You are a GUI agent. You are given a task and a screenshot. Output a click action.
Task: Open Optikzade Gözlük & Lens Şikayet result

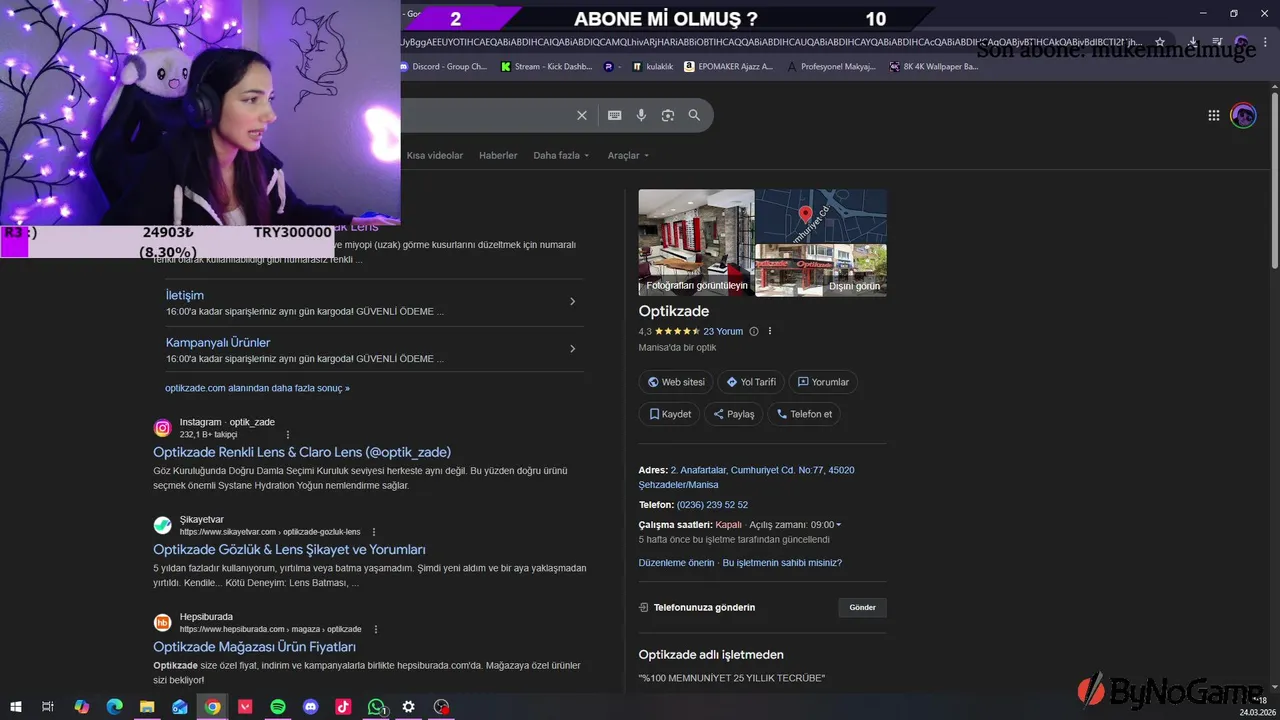coord(289,549)
